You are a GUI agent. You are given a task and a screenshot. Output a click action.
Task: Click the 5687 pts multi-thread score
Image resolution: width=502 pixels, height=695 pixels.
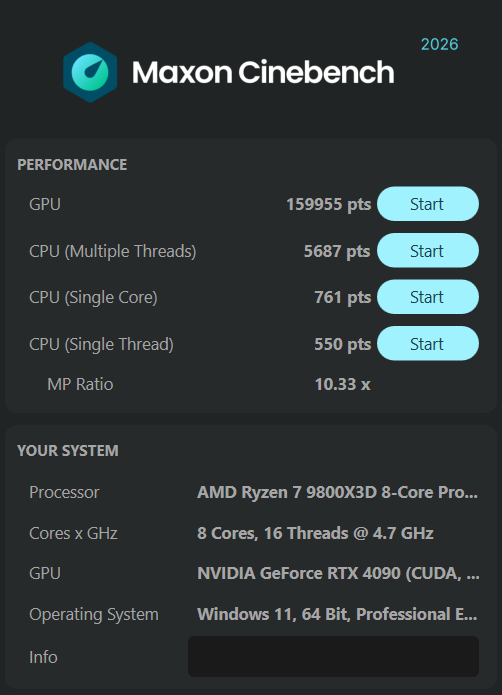pyautogui.click(x=337, y=251)
